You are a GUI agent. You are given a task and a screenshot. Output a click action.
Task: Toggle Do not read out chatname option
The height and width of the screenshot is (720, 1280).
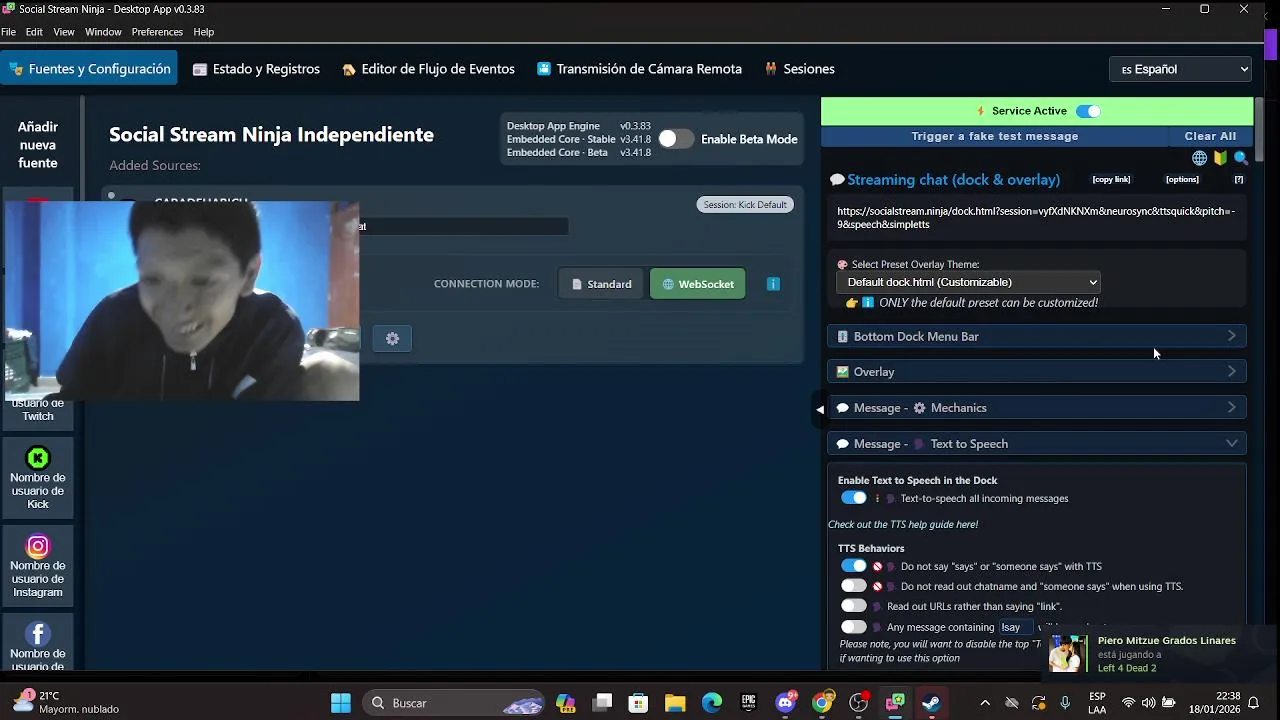(x=854, y=586)
